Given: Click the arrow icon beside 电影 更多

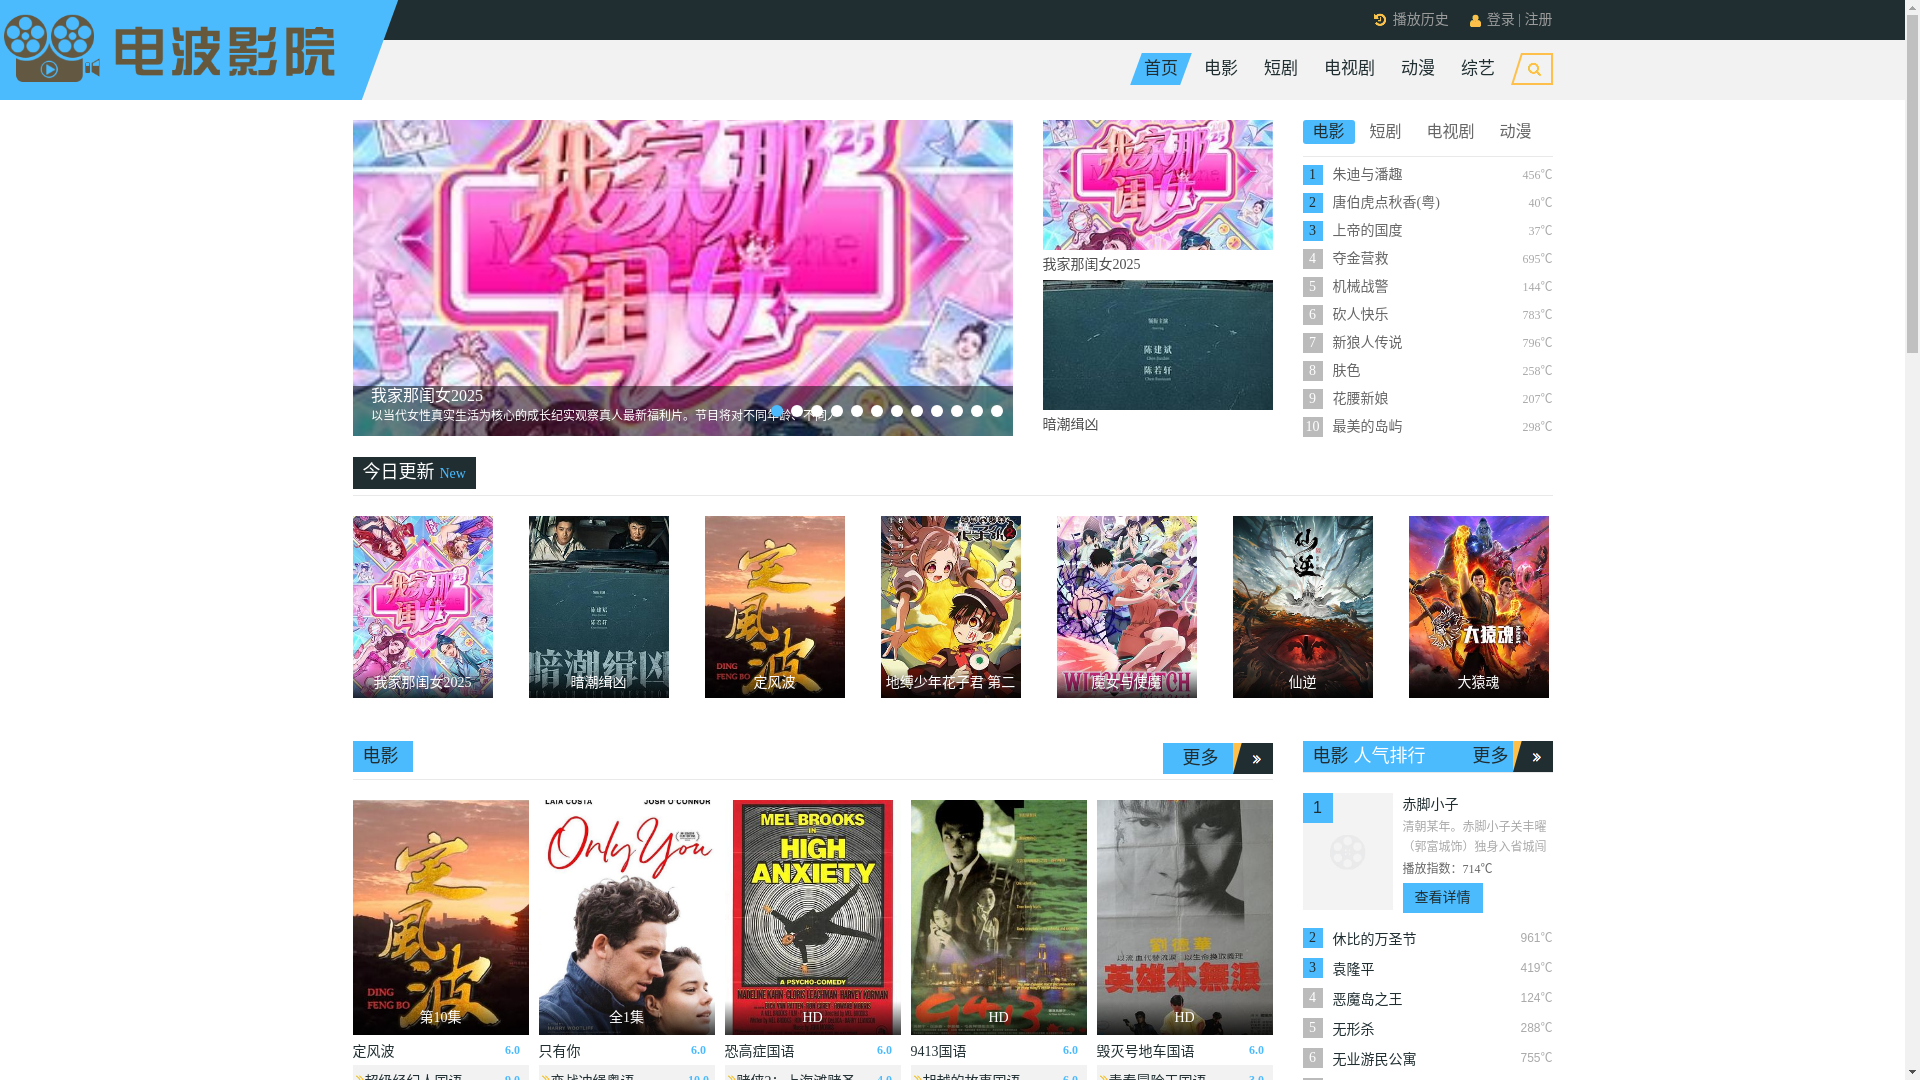Looking at the screenshot, I should click(x=1254, y=759).
